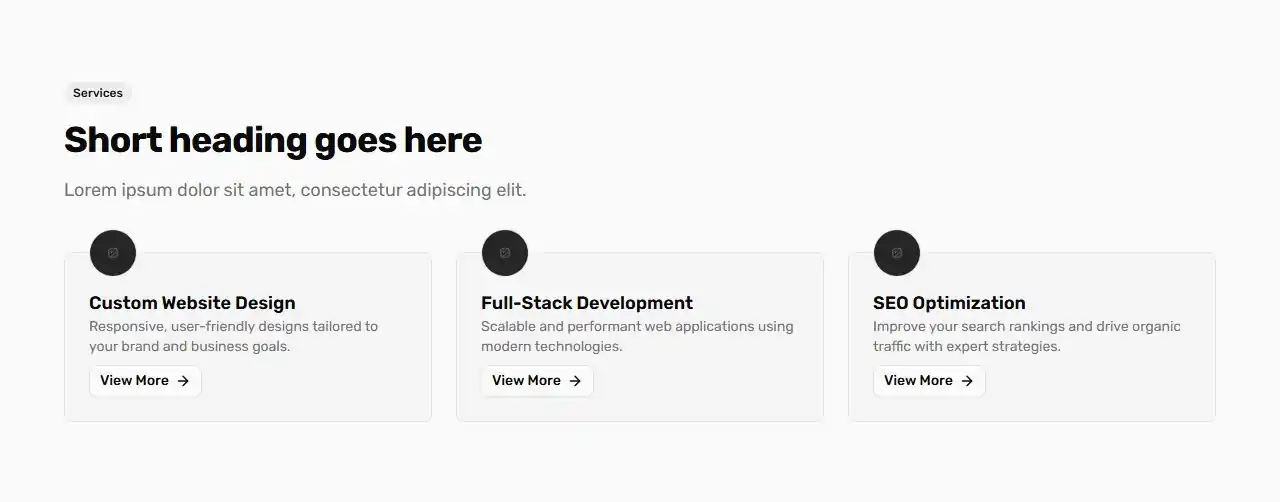1280x502 pixels.
Task: Click the arrow icon in Custom Website Design's button
Action: click(x=183, y=381)
